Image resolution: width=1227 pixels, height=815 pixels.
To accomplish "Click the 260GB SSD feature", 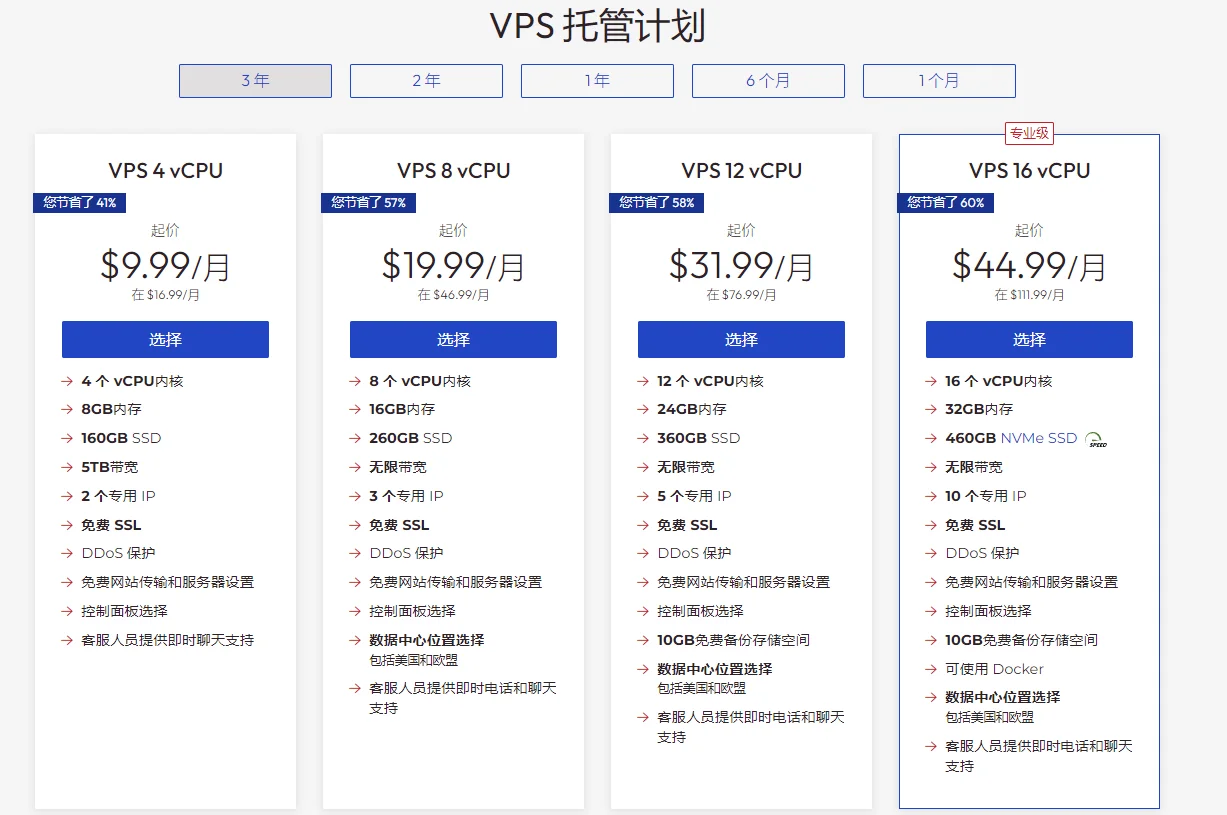I will [410, 438].
